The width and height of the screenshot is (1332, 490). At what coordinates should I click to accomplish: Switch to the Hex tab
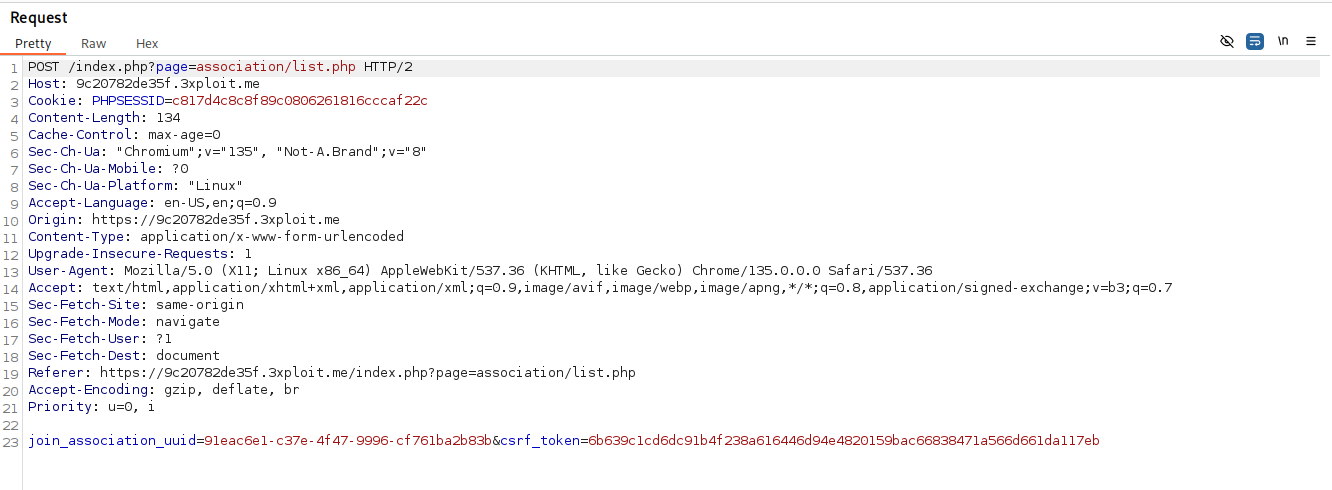147,44
